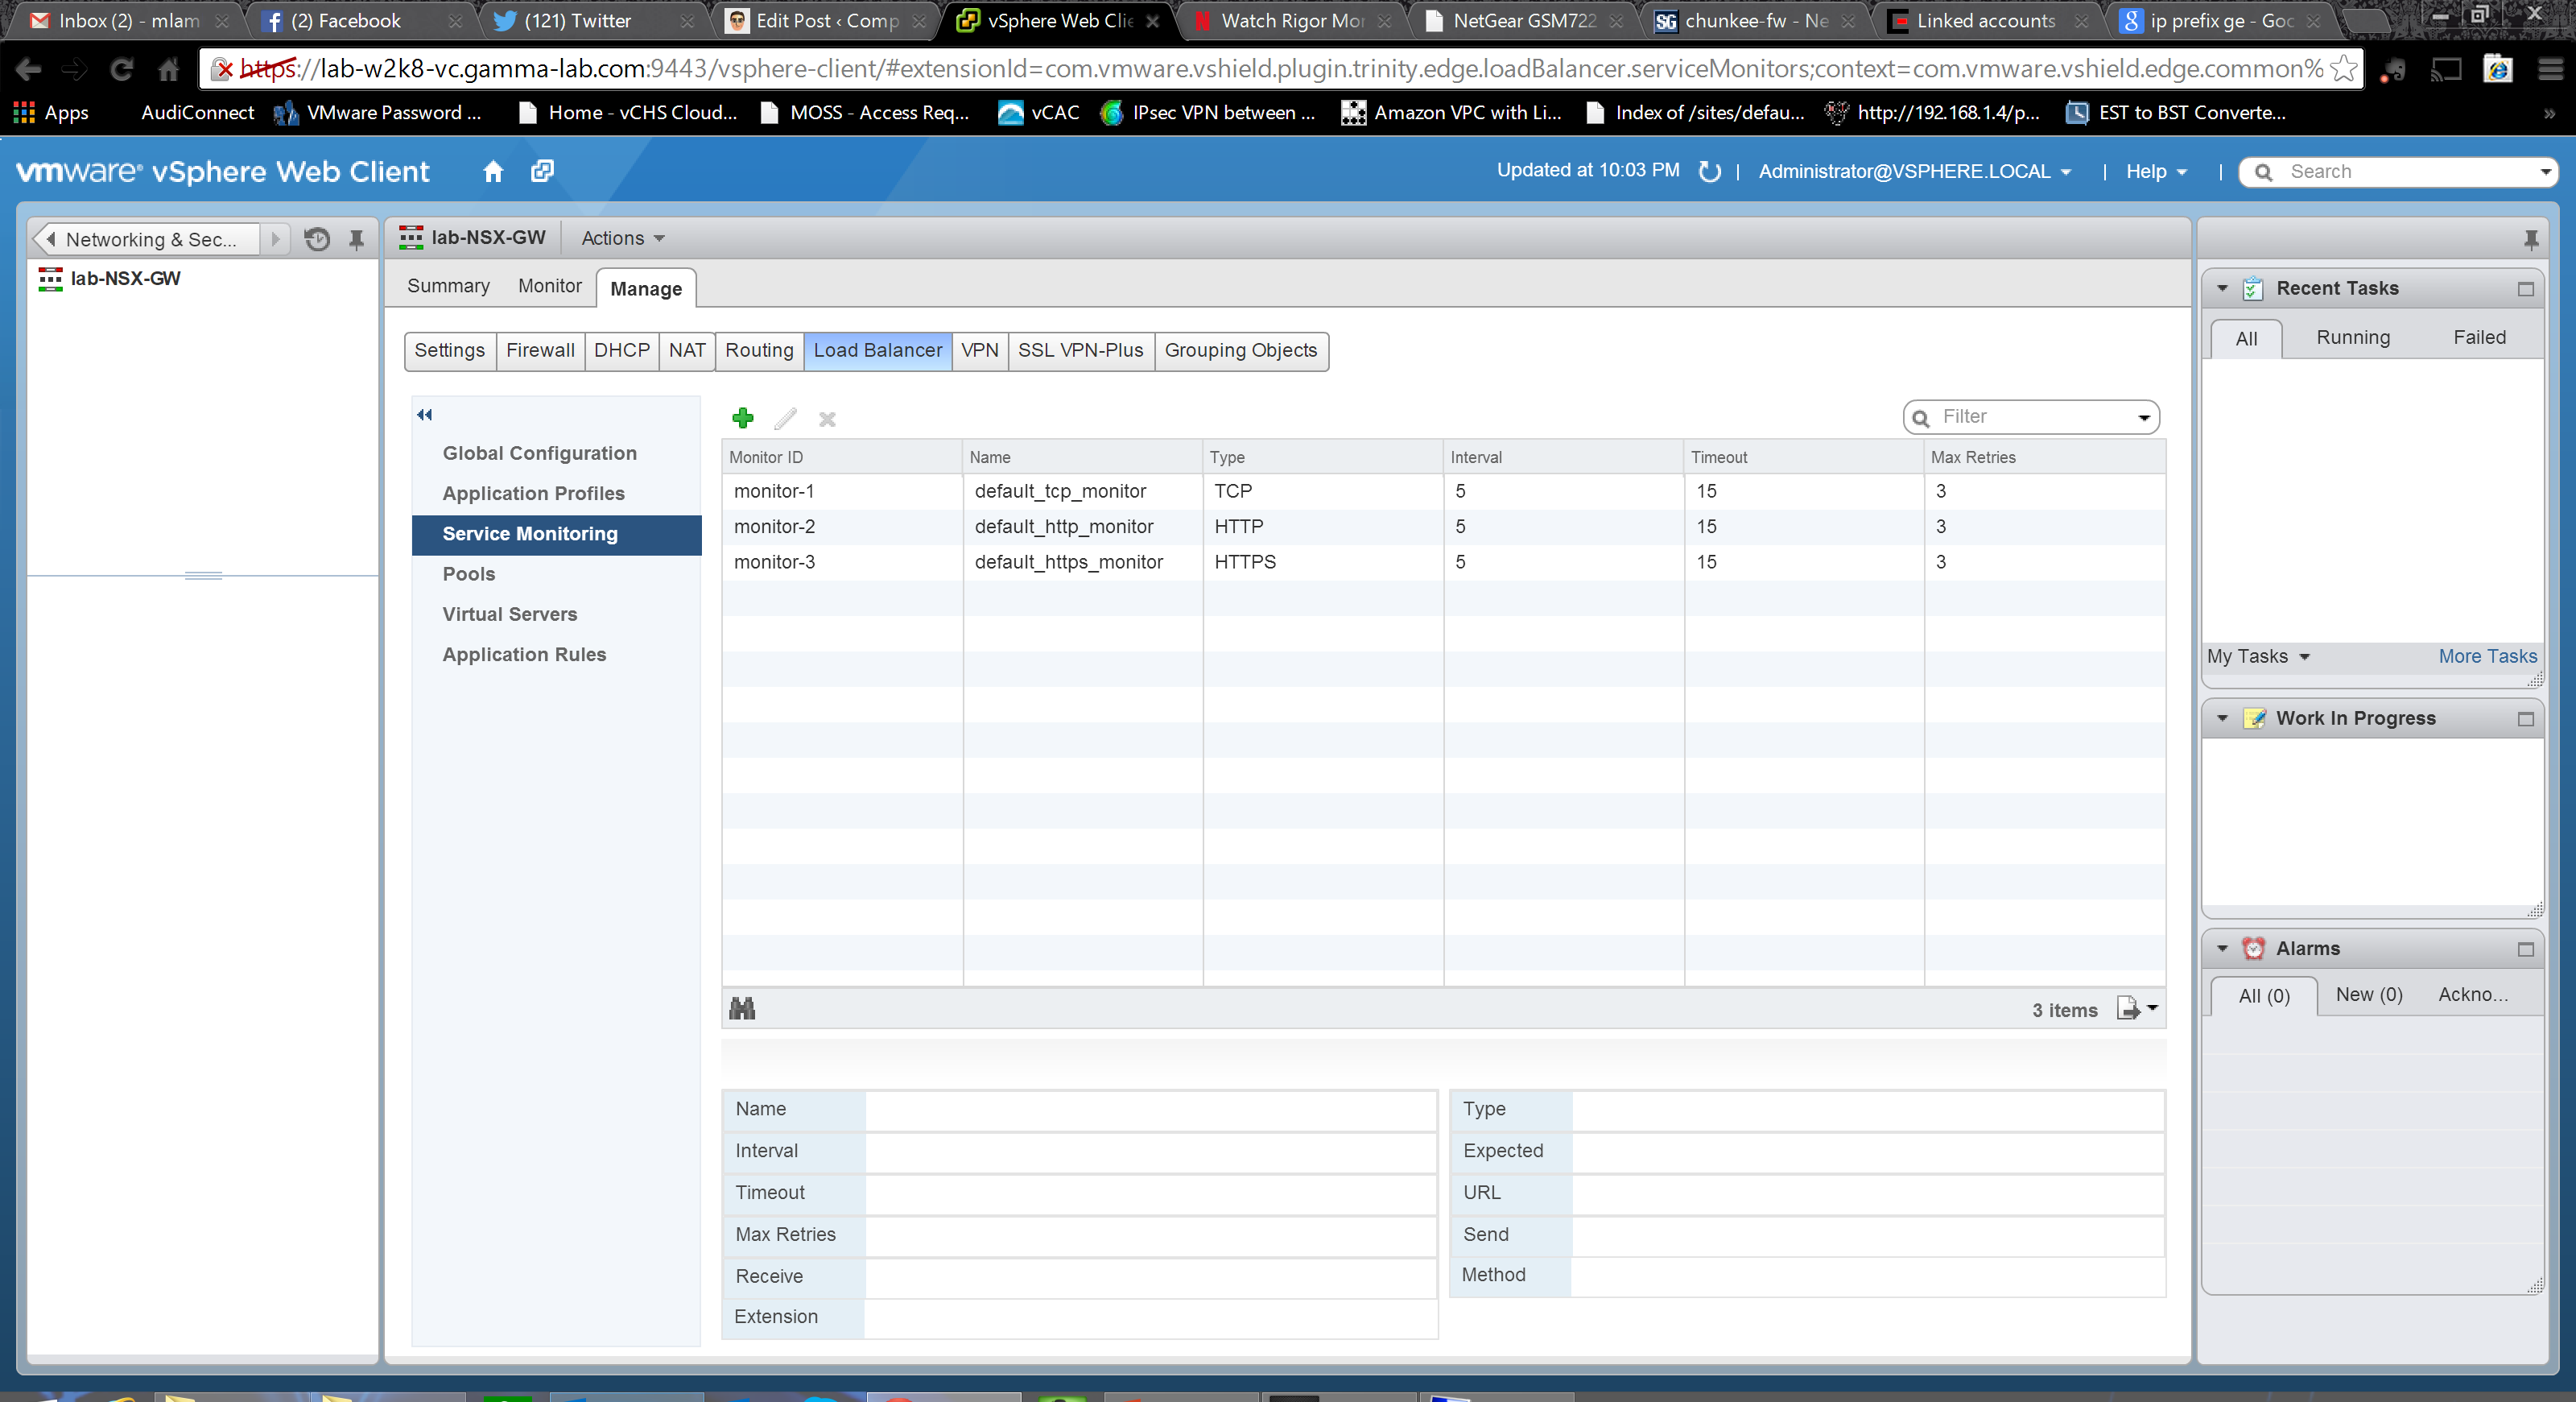Pin the right tasks panel
The height and width of the screenshot is (1402, 2576).
2530,239
